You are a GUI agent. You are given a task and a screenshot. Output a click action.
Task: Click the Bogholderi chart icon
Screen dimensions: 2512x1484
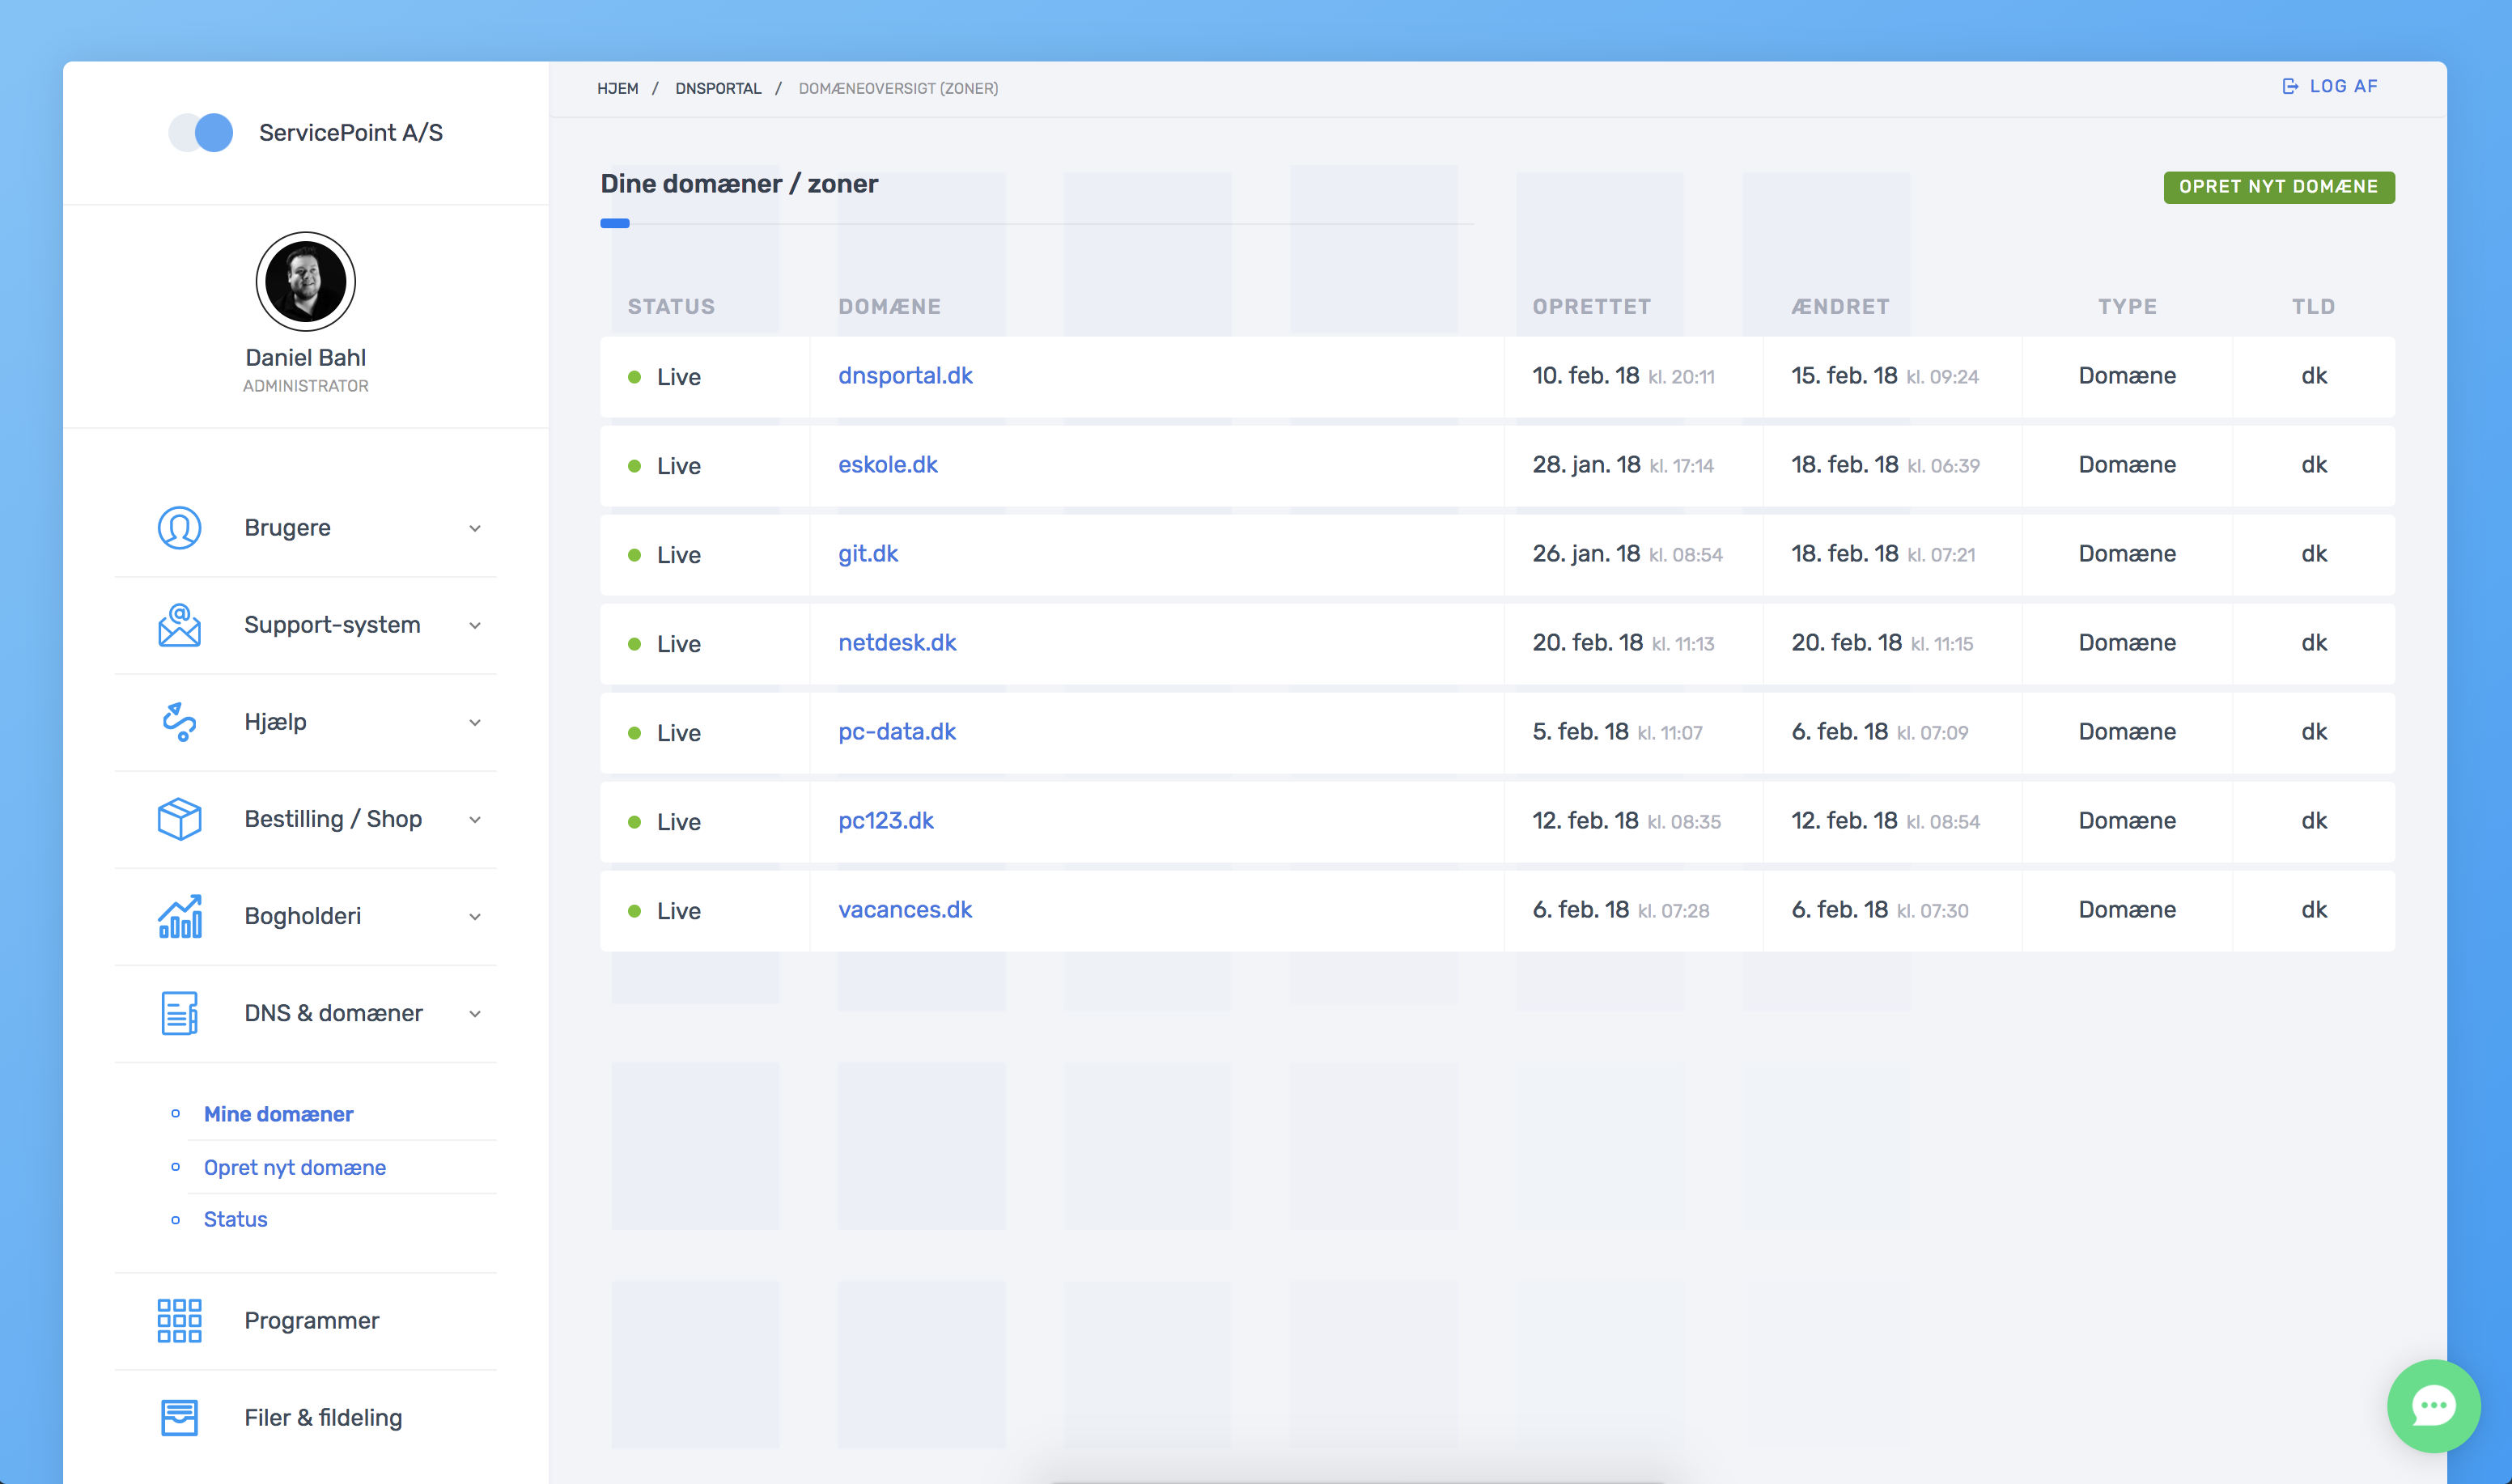pos(179,916)
